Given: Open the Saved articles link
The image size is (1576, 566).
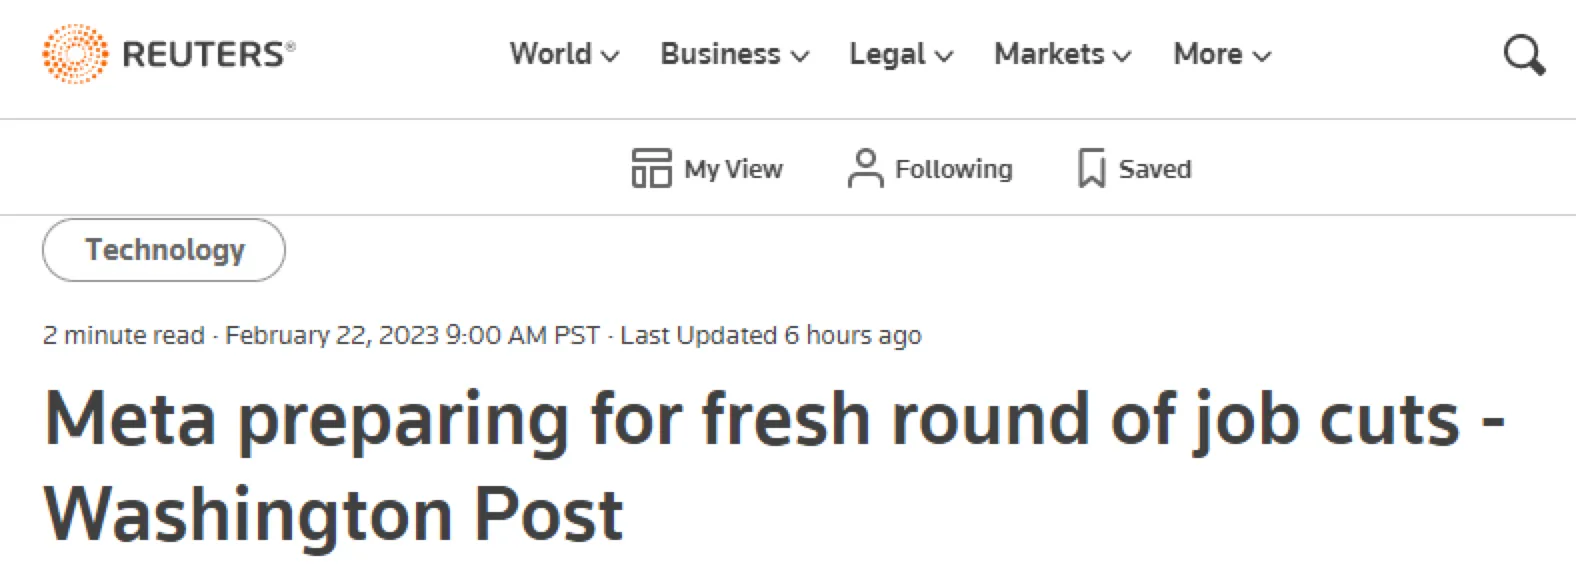Looking at the screenshot, I should coord(1154,169).
